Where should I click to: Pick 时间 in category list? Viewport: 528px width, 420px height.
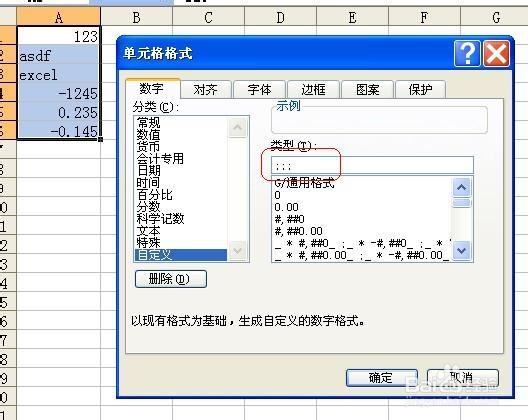point(181,183)
